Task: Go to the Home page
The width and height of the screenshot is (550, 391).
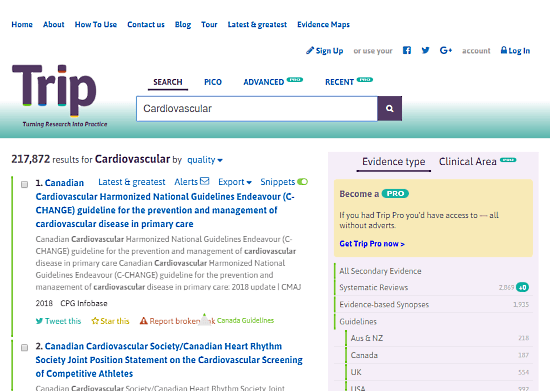Action: coord(22,25)
